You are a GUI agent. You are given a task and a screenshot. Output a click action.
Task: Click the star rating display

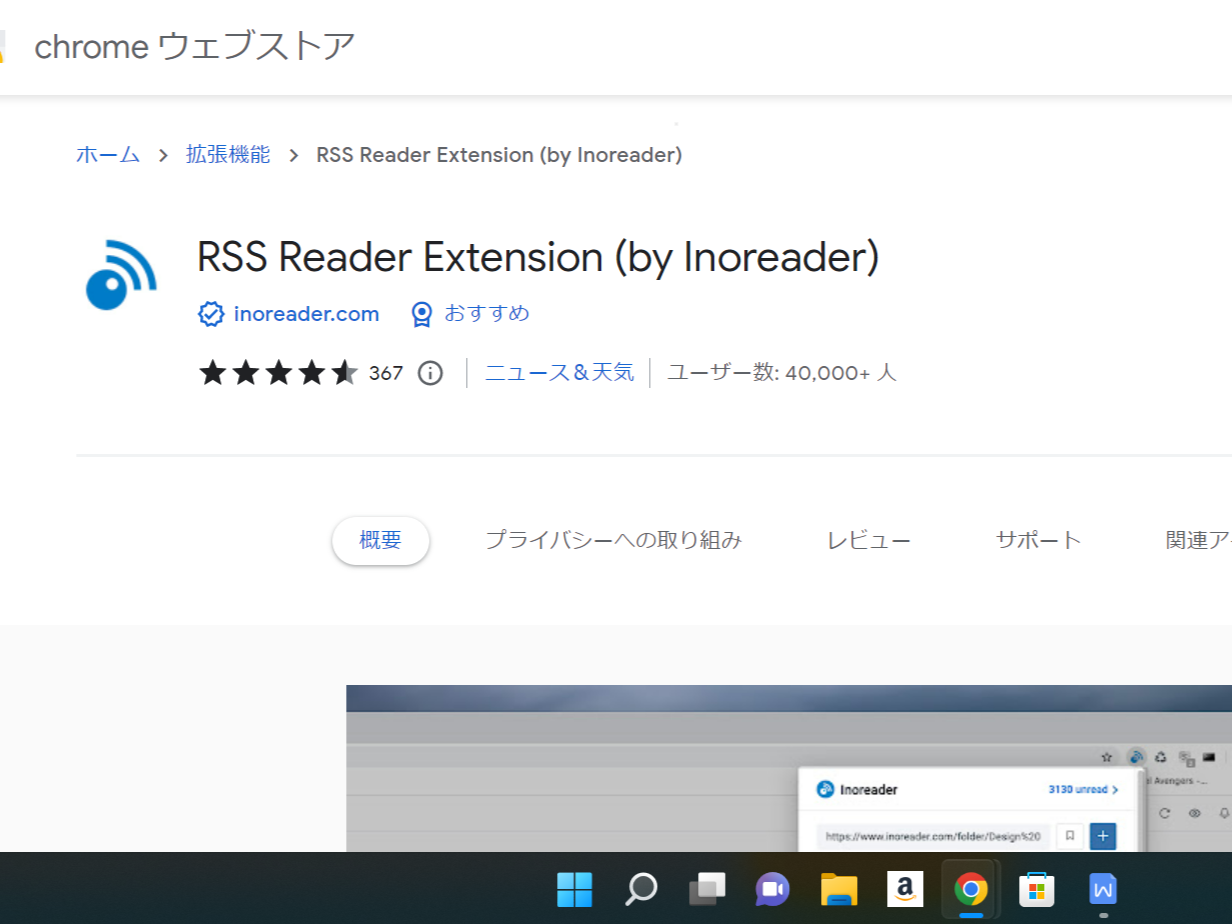278,373
